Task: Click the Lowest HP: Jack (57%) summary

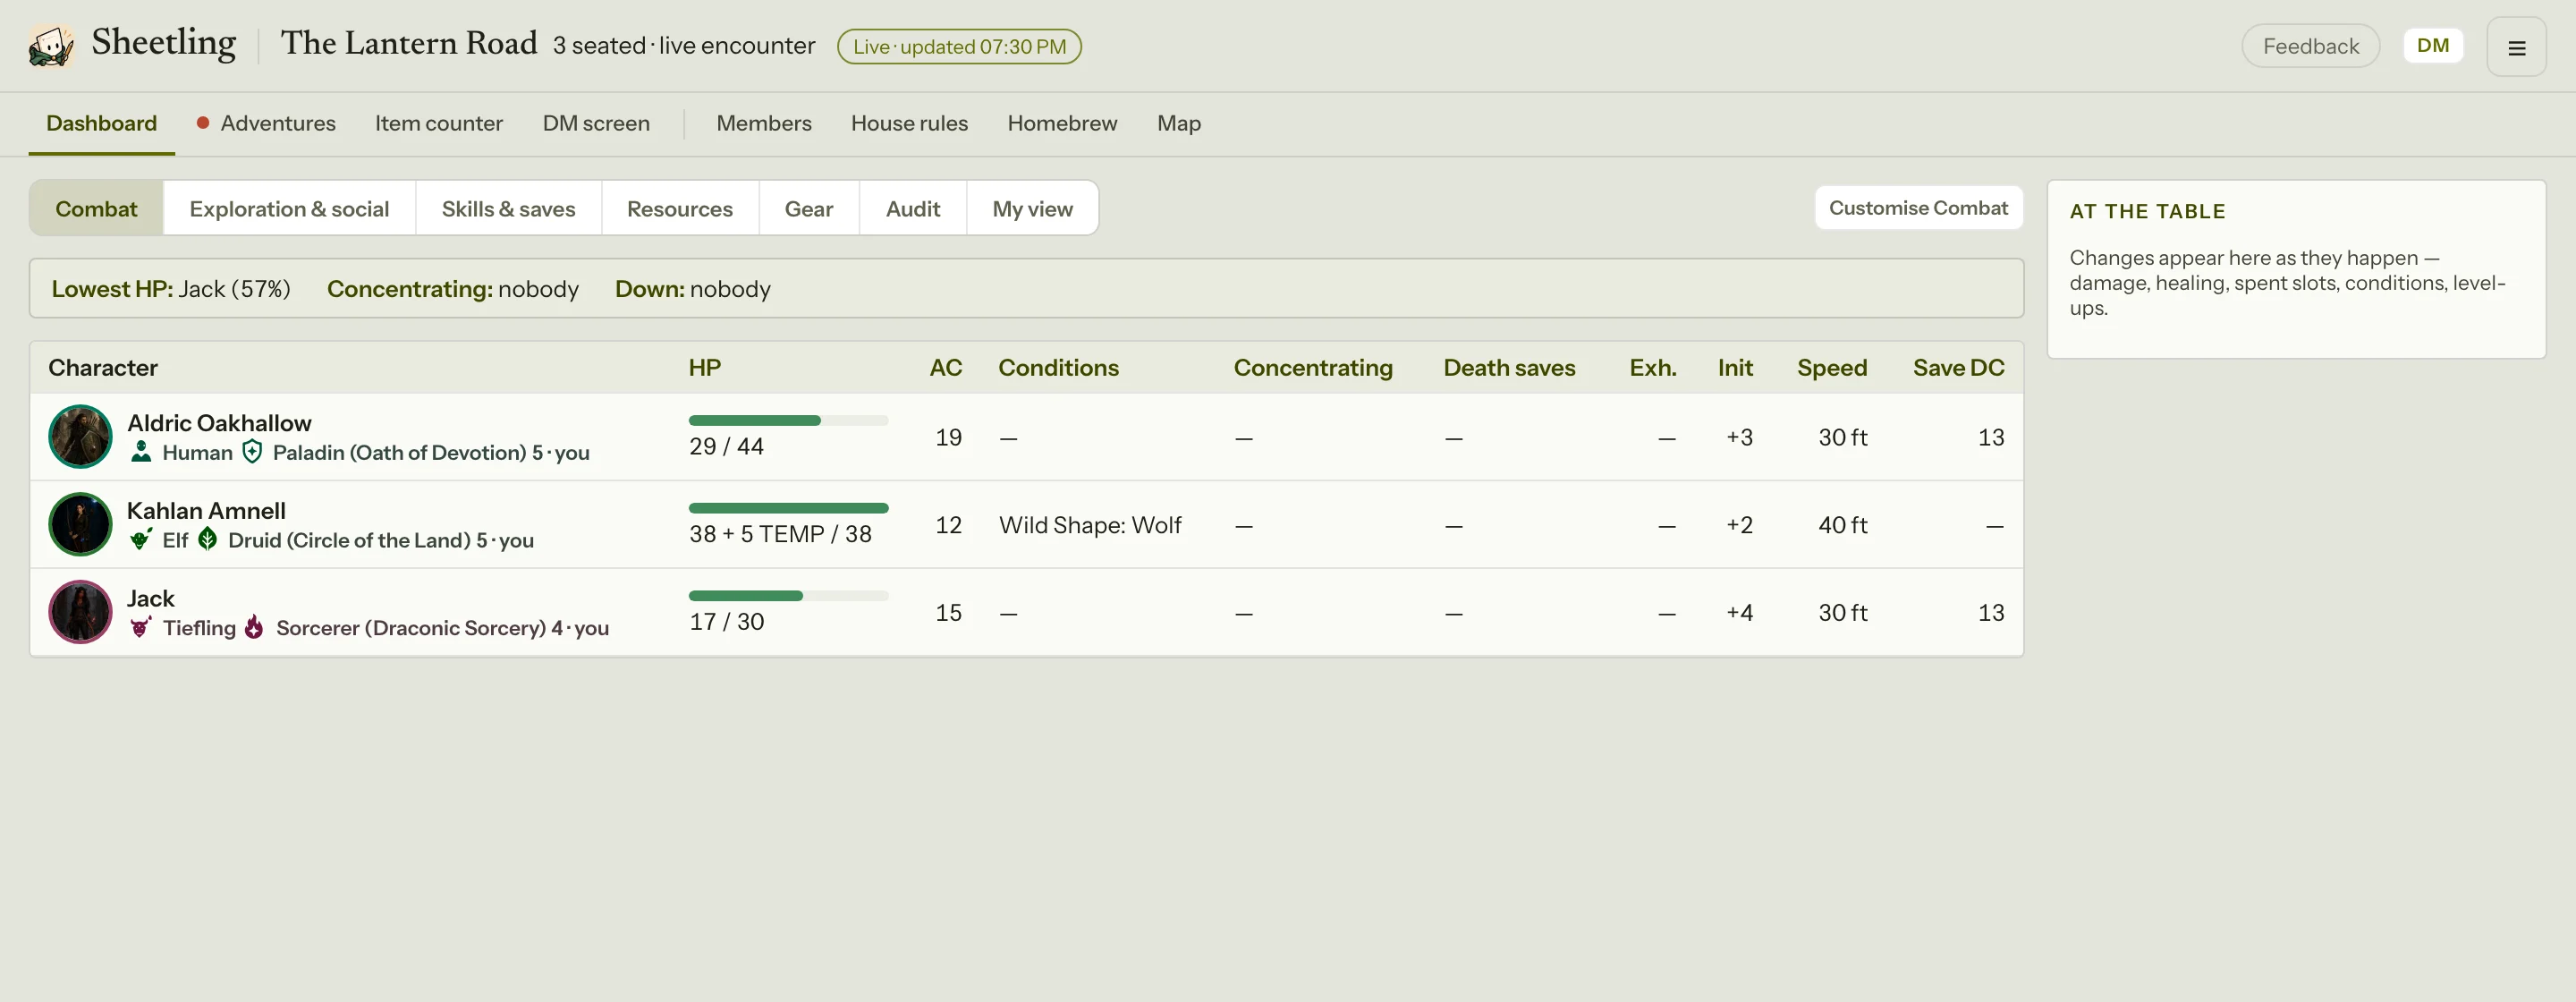Action: coord(171,289)
